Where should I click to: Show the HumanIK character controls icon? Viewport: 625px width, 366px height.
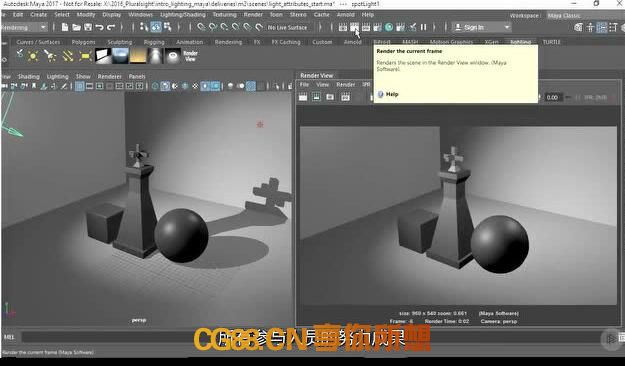(x=590, y=27)
